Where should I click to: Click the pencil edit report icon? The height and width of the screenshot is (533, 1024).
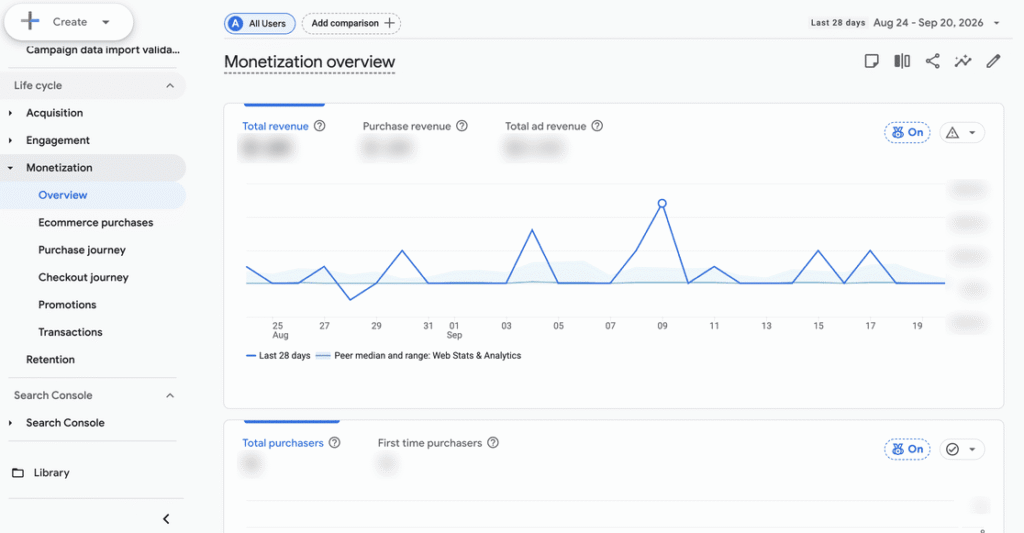coord(993,61)
